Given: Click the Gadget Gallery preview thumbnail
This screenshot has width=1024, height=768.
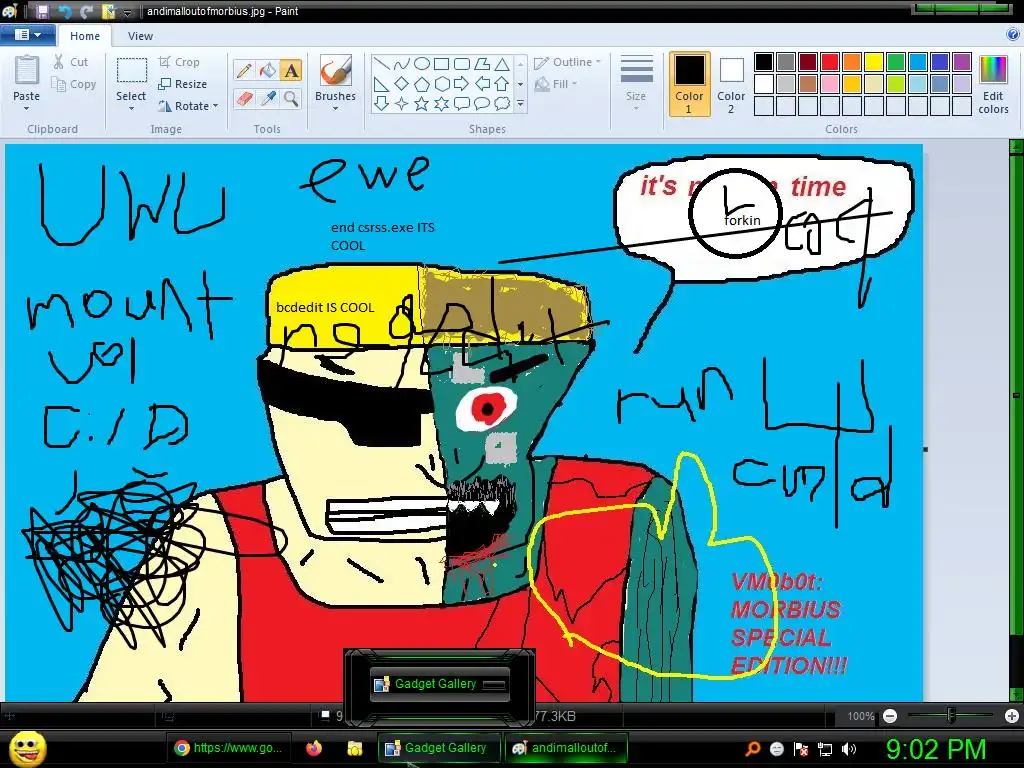Looking at the screenshot, I should 440,684.
